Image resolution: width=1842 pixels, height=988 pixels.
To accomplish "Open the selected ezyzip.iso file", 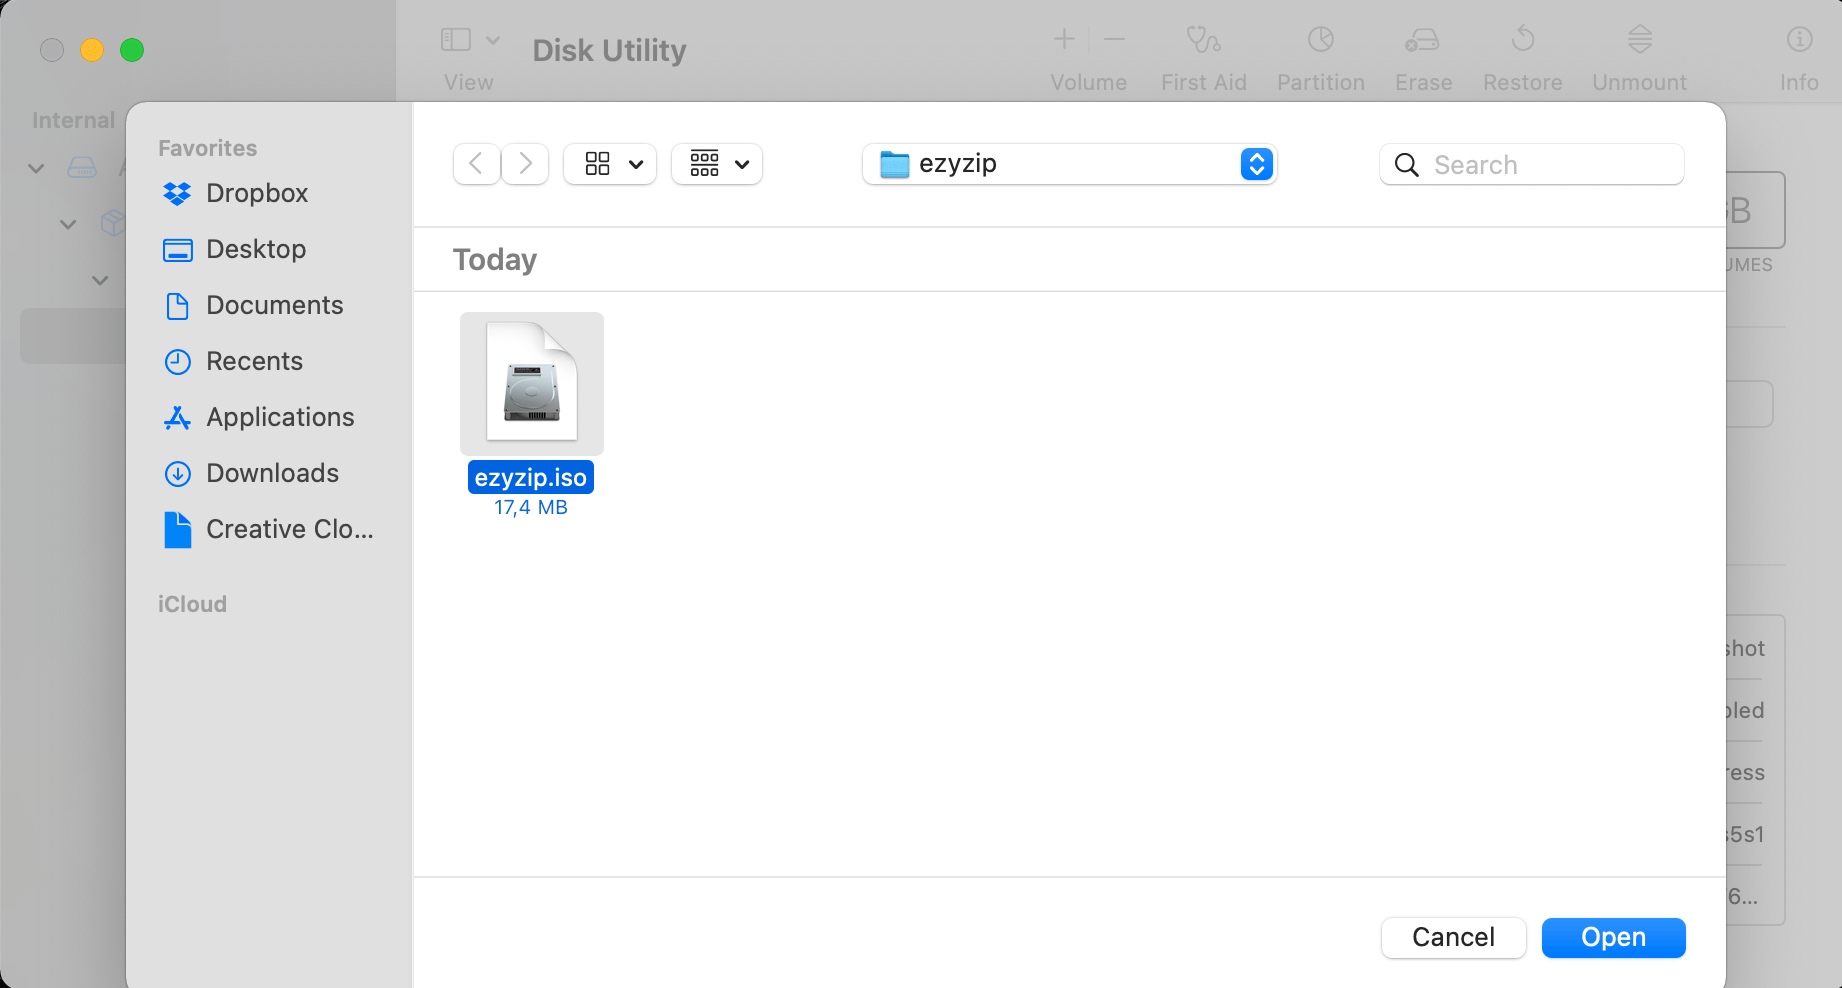I will tap(1612, 937).
